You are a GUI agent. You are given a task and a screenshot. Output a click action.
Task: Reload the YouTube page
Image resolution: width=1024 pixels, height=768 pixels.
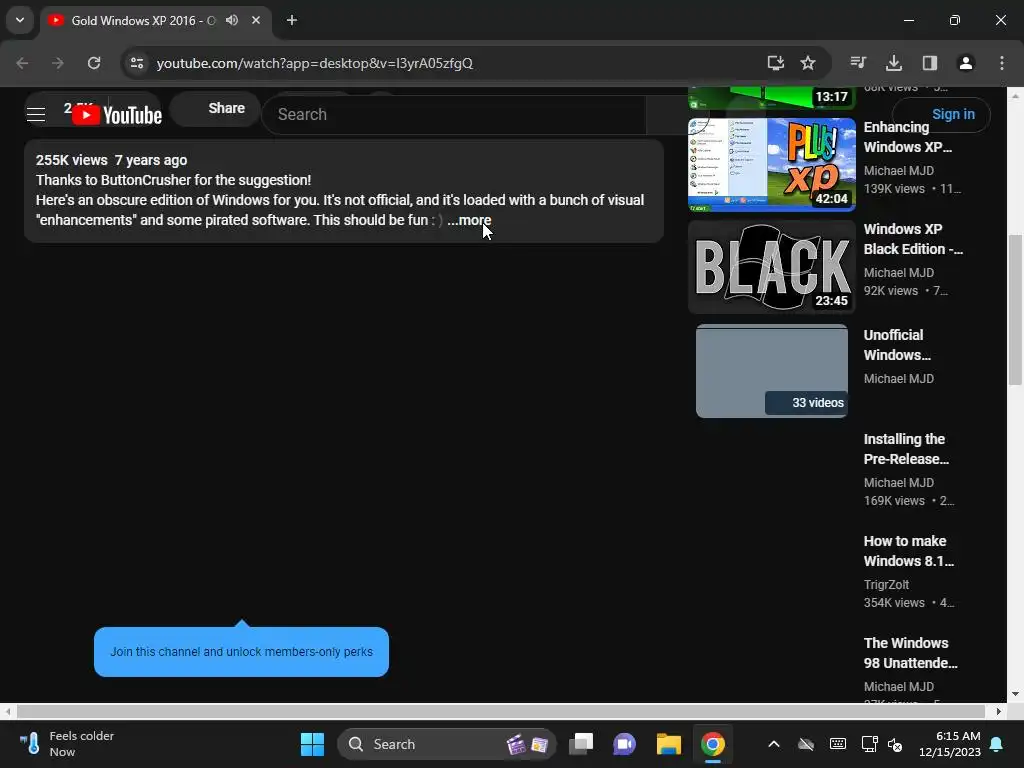point(94,63)
